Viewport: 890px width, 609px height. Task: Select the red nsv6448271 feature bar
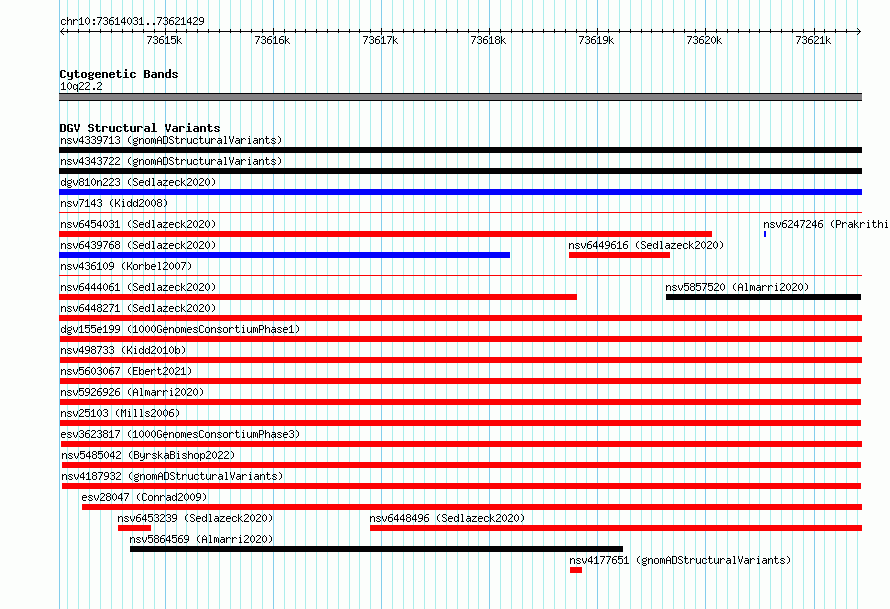[x=460, y=318]
